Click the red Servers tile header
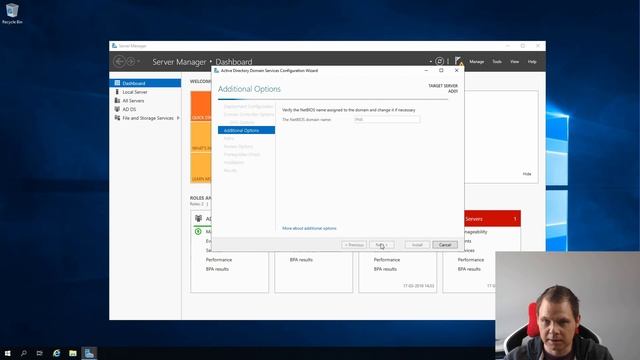Image resolution: width=640 pixels, height=360 pixels. (492, 219)
